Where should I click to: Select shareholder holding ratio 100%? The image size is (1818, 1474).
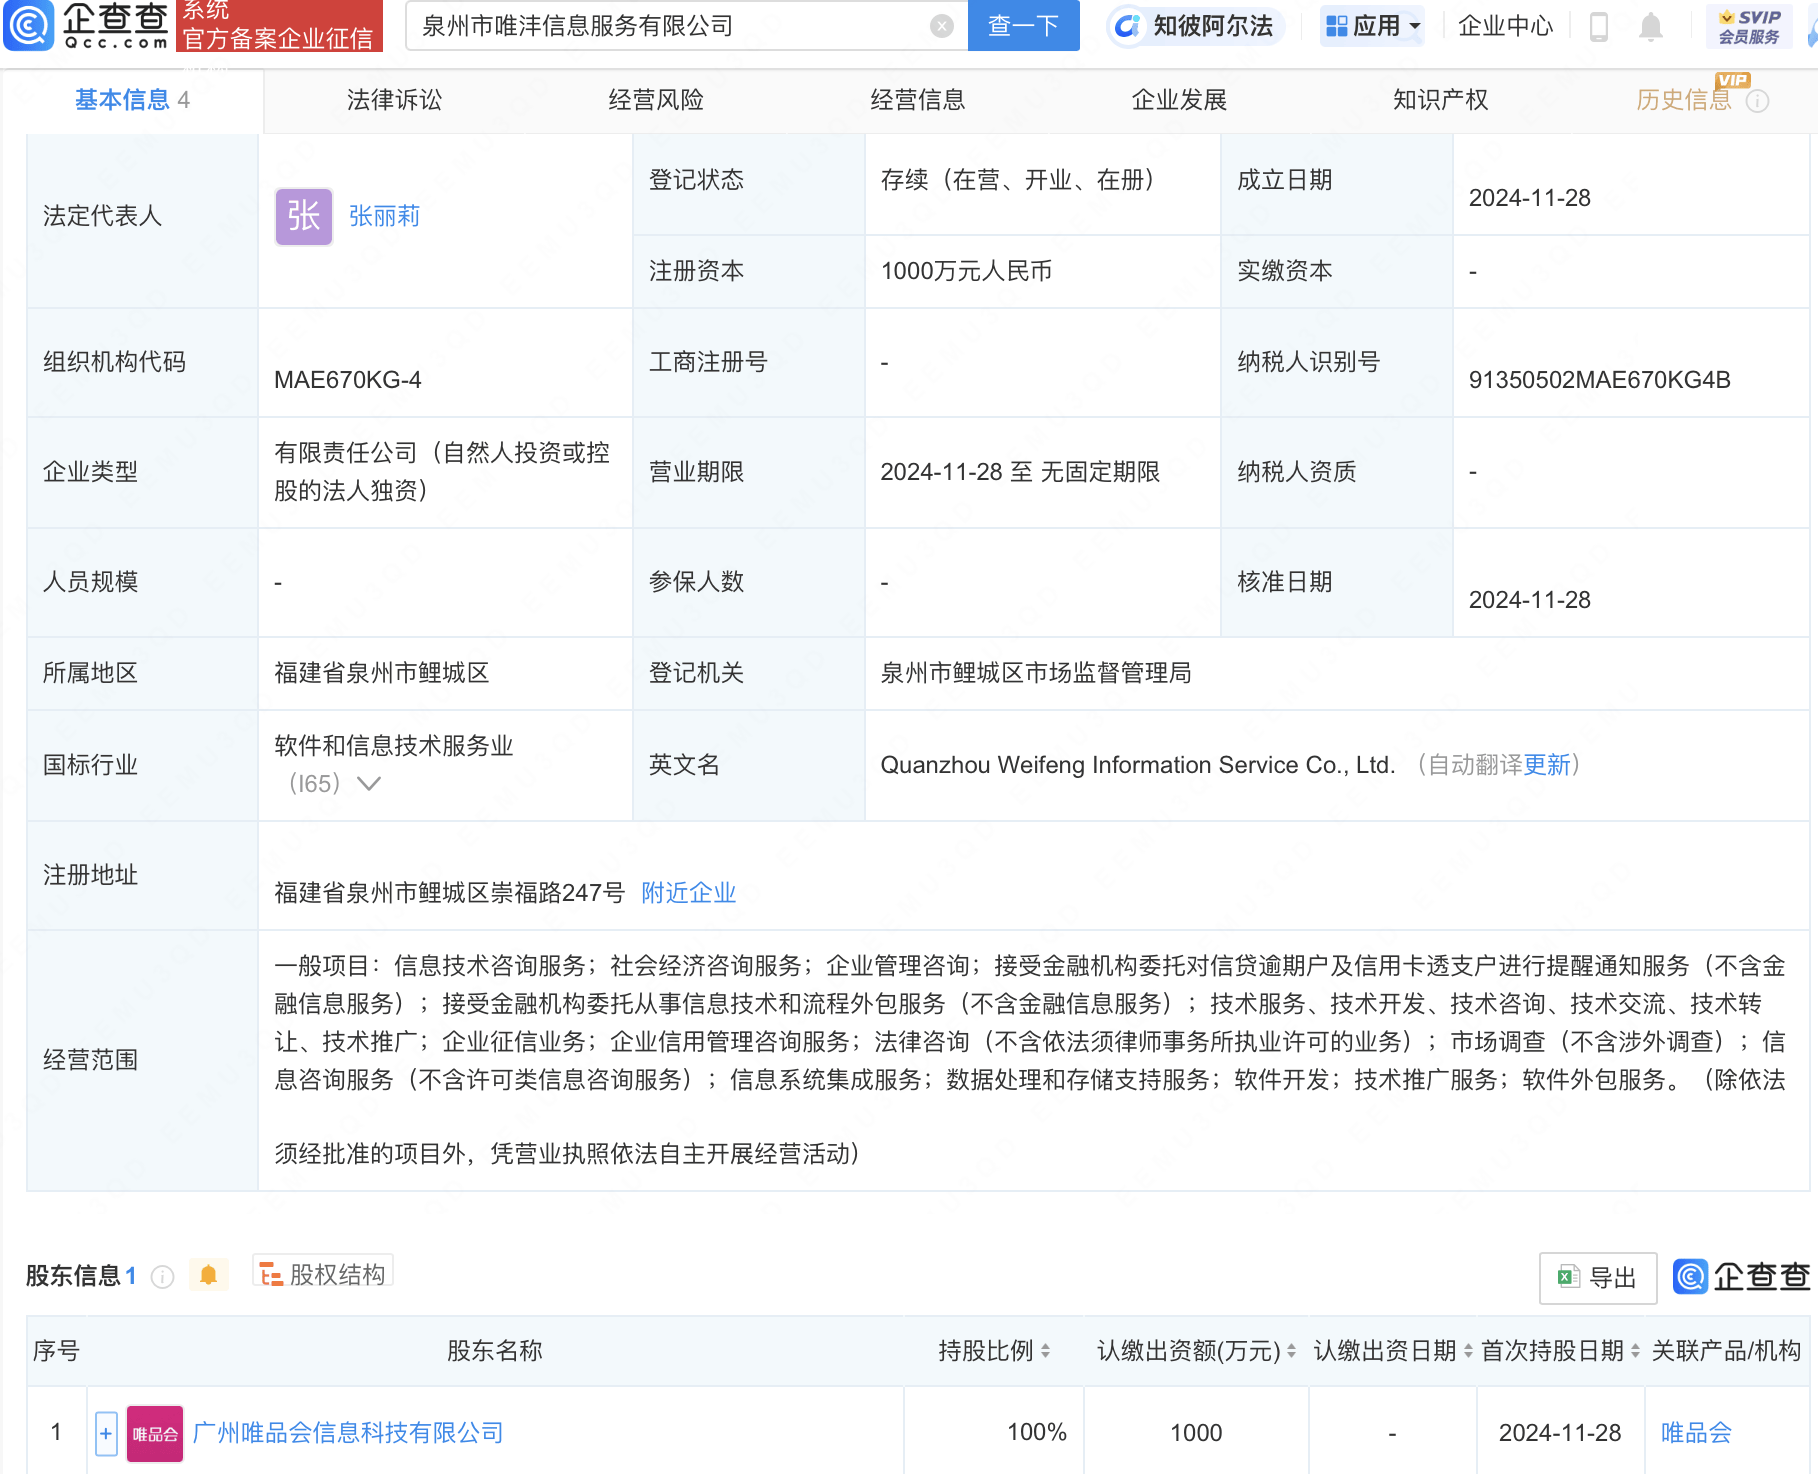[1037, 1433]
